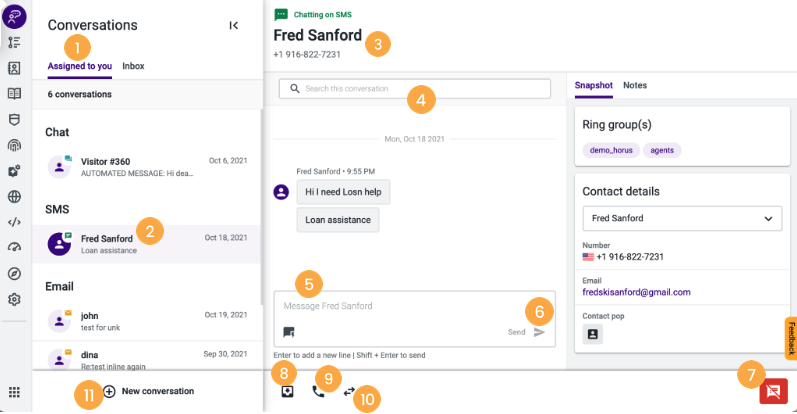
Task: Open the settings gear in sidebar
Action: click(x=14, y=299)
